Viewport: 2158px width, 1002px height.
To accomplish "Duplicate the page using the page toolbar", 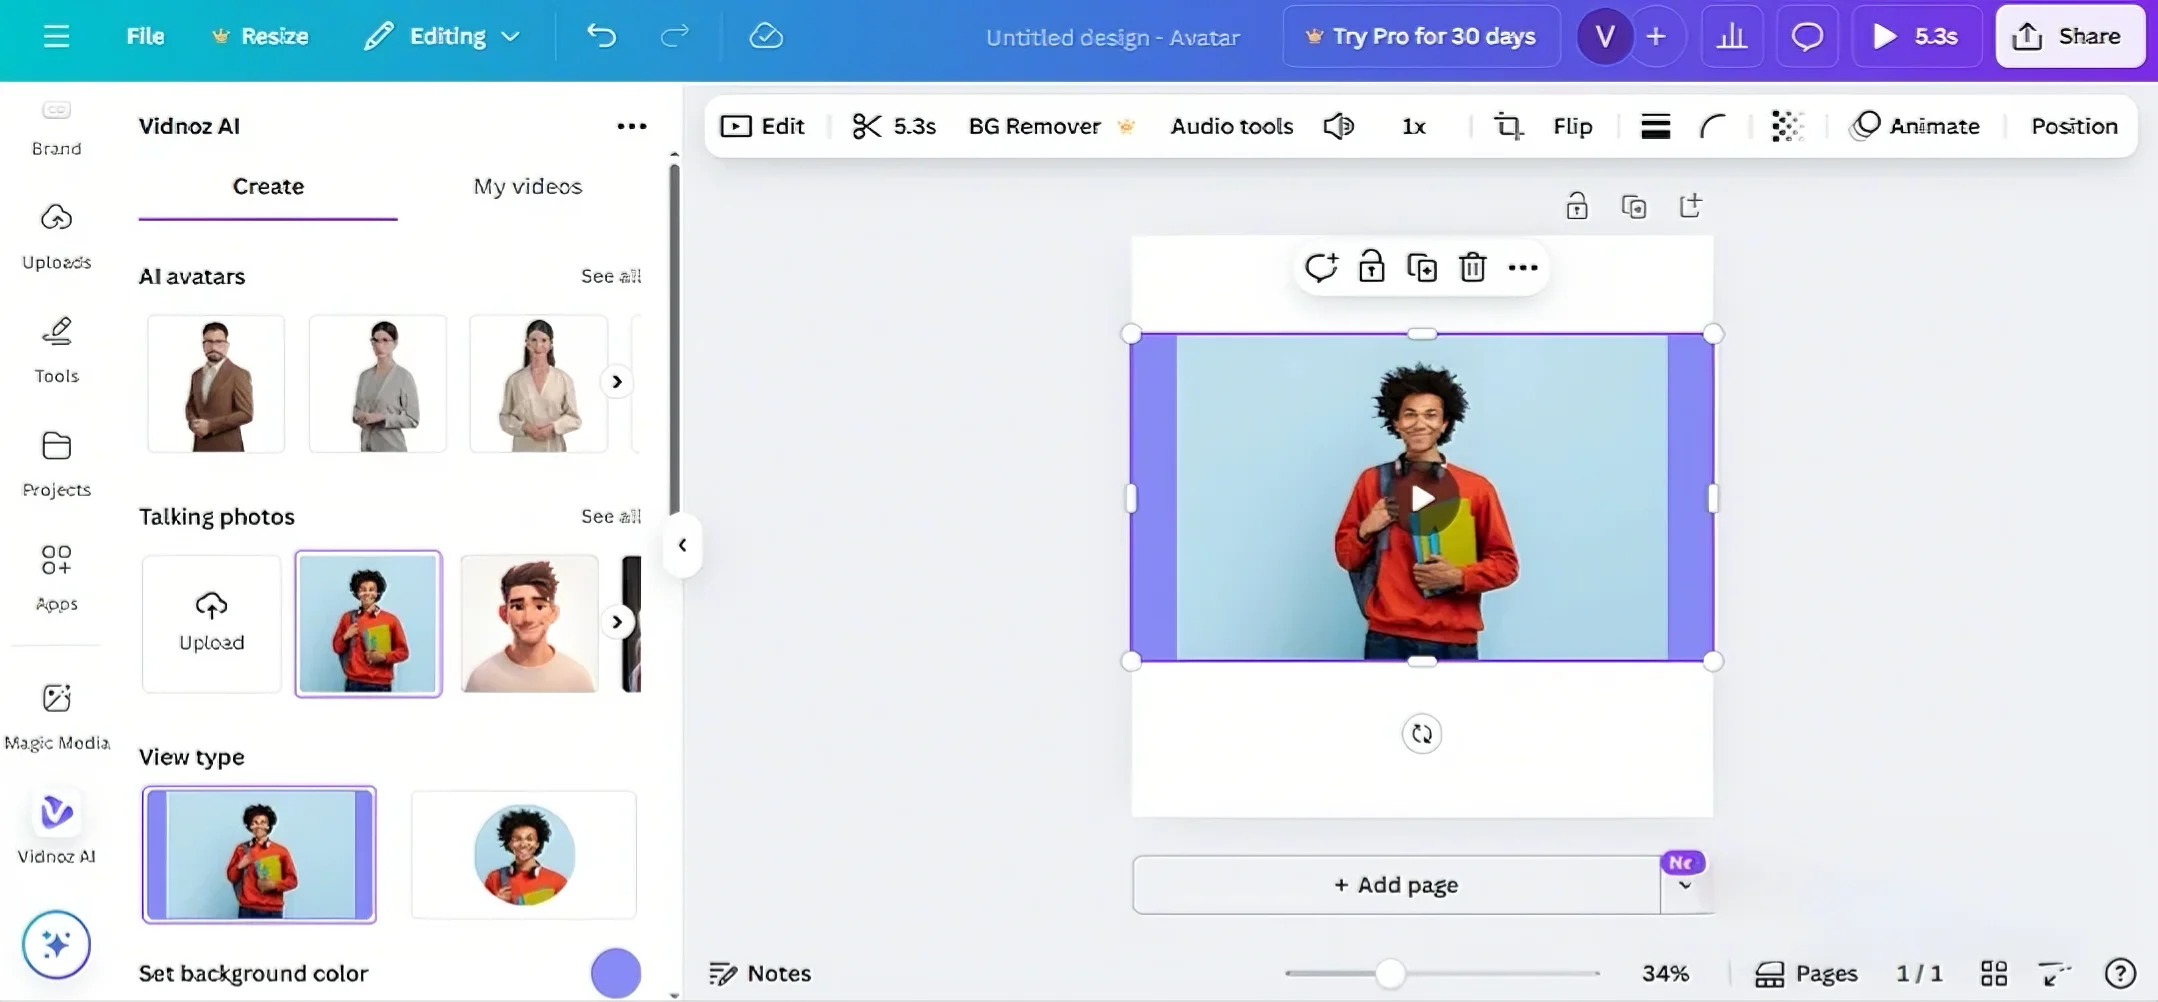I will click(1634, 206).
